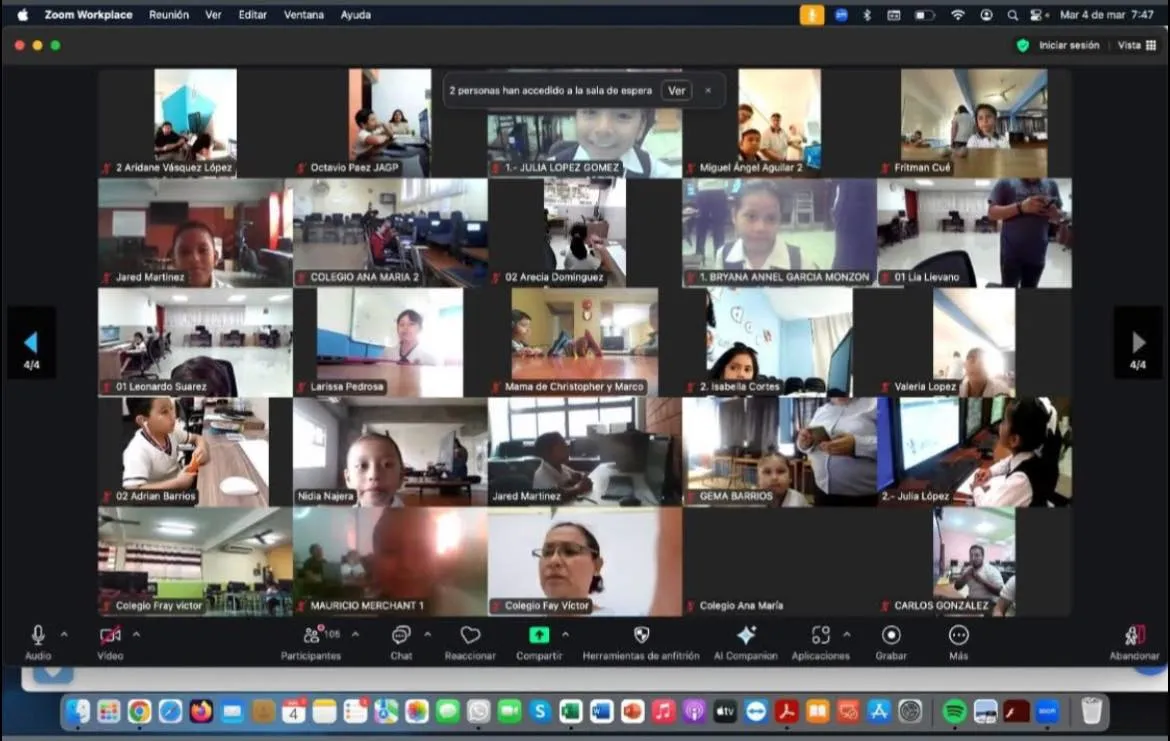Open the AI Companion sparkle icon

point(745,636)
